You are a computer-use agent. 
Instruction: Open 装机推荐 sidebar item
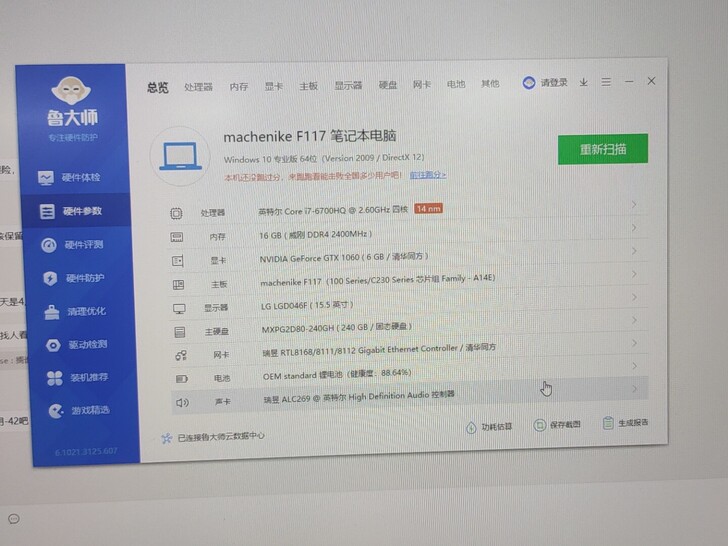coord(78,377)
